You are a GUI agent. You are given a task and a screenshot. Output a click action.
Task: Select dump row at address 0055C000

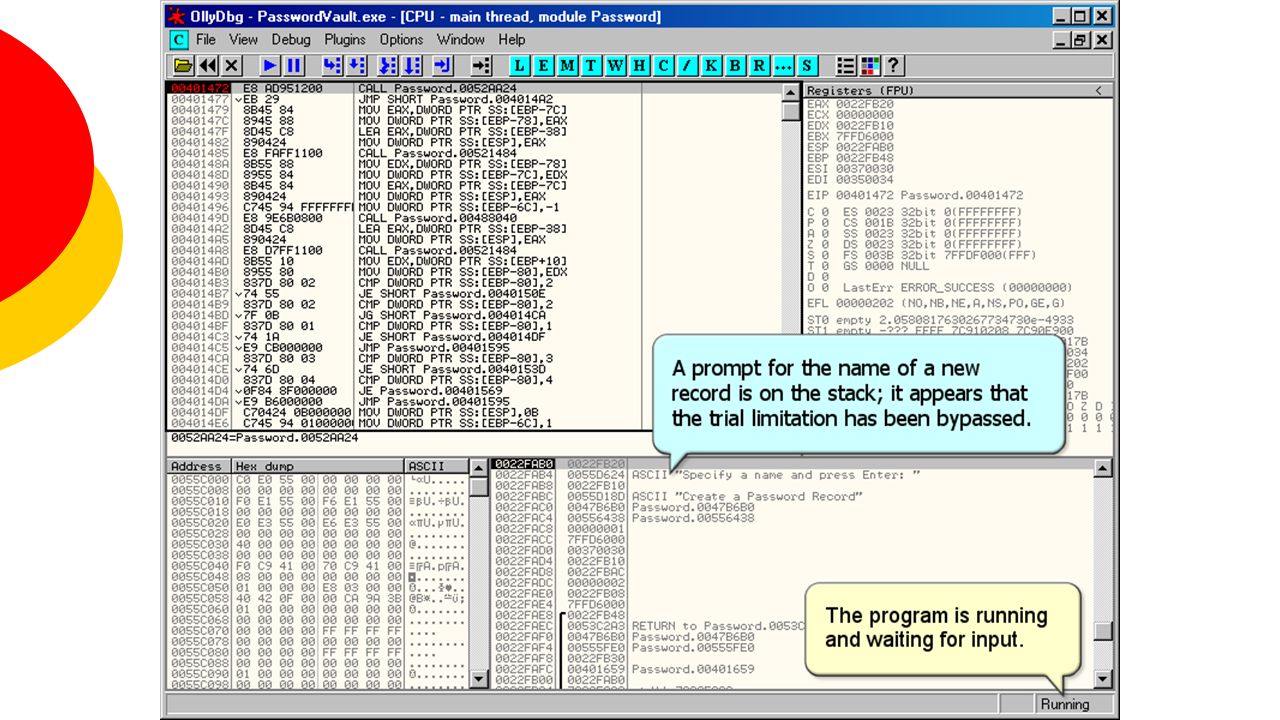pos(318,480)
